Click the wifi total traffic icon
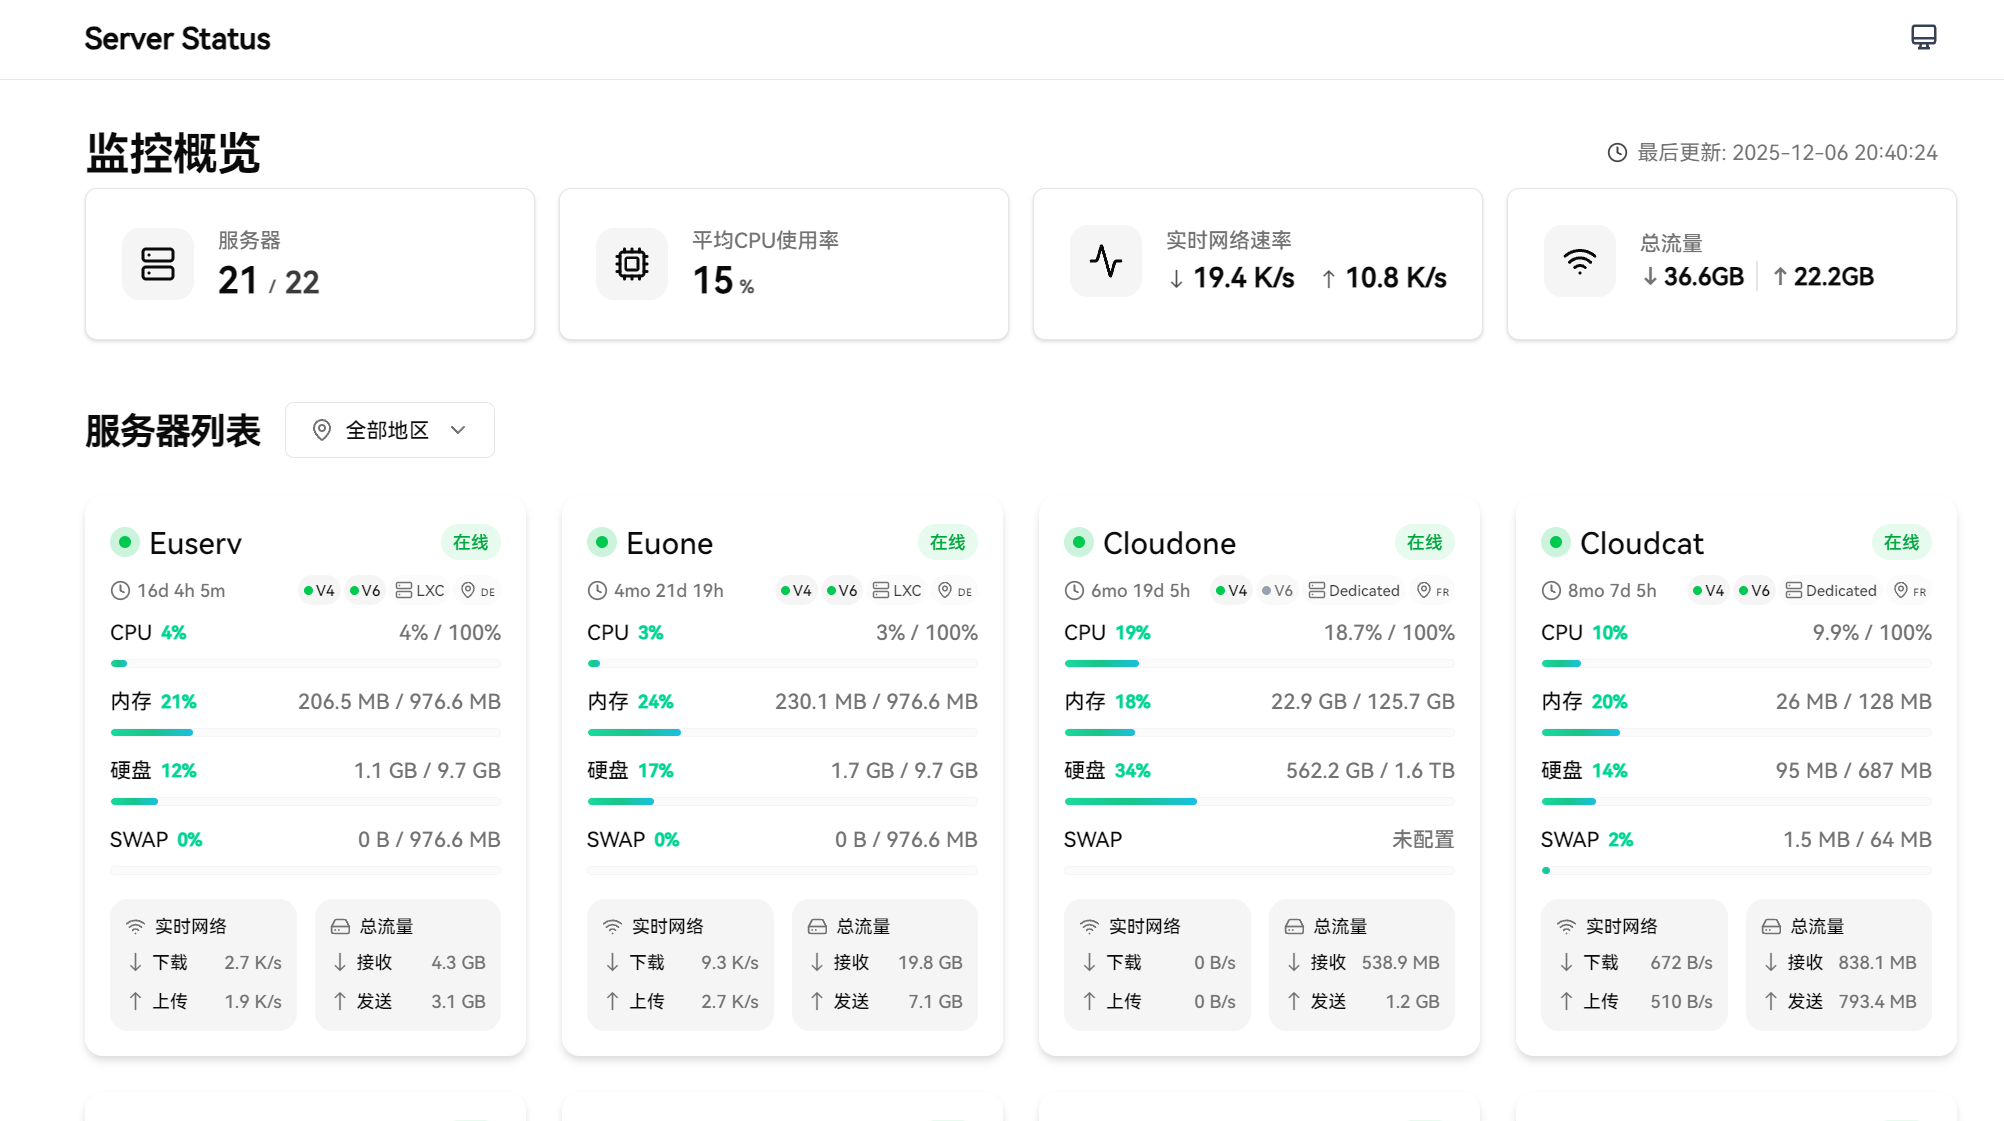Screen dimensions: 2004x1121 (1580, 261)
